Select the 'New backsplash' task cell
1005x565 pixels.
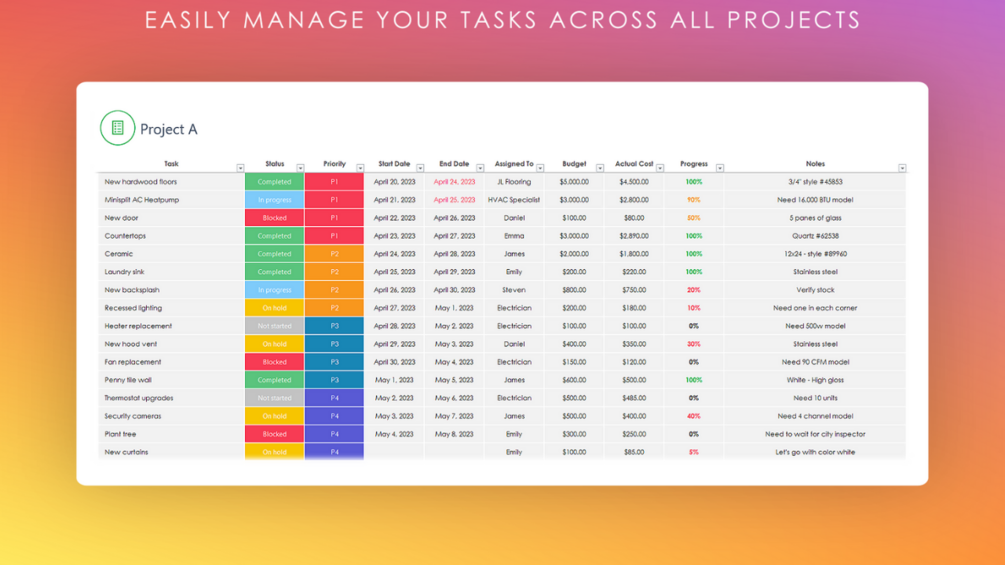click(x=171, y=290)
